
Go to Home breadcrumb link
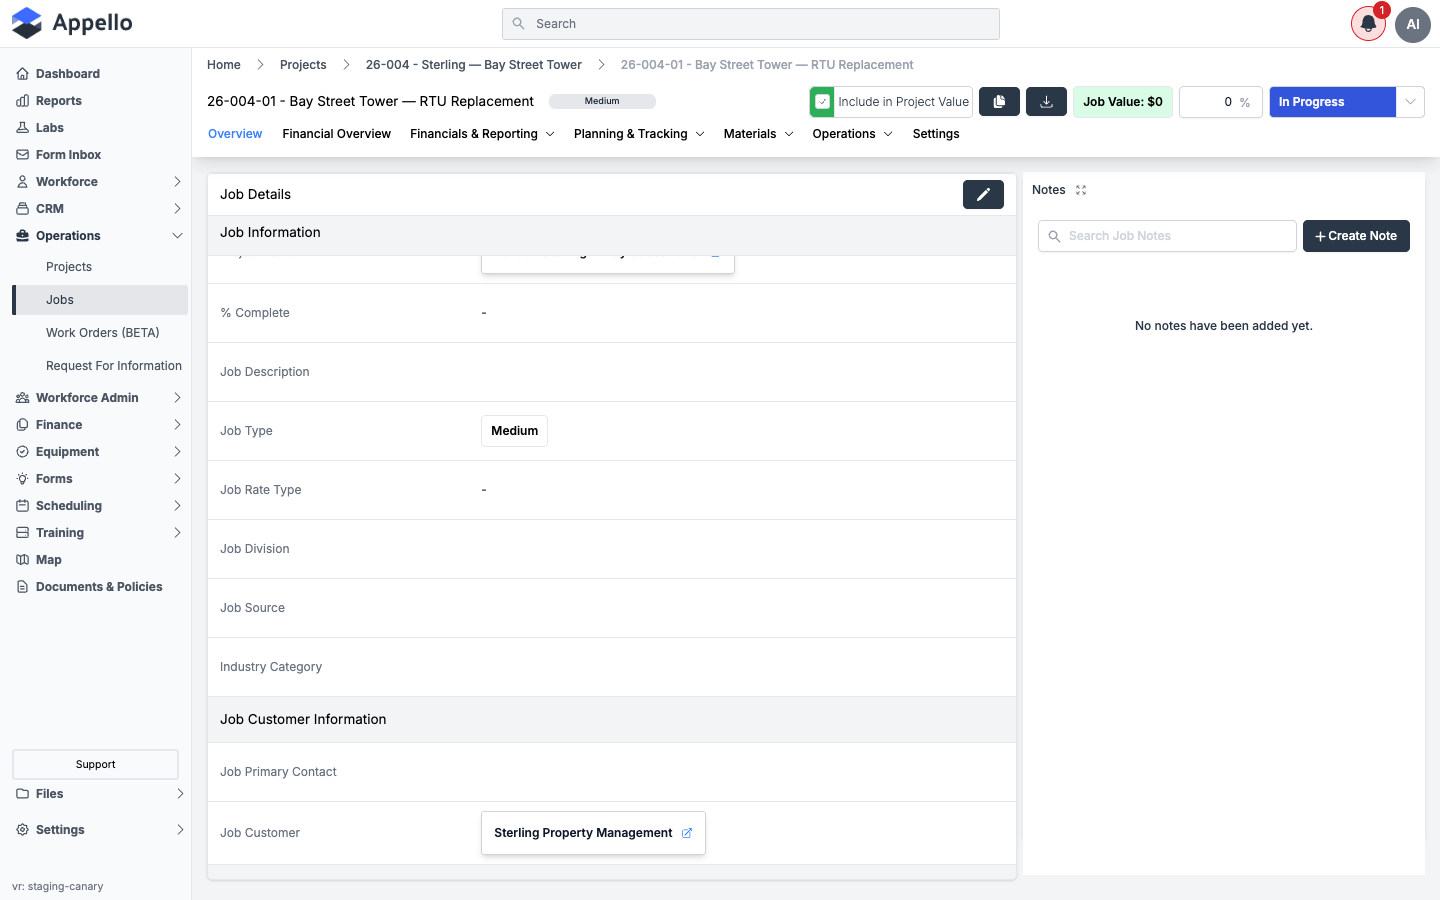click(x=224, y=65)
